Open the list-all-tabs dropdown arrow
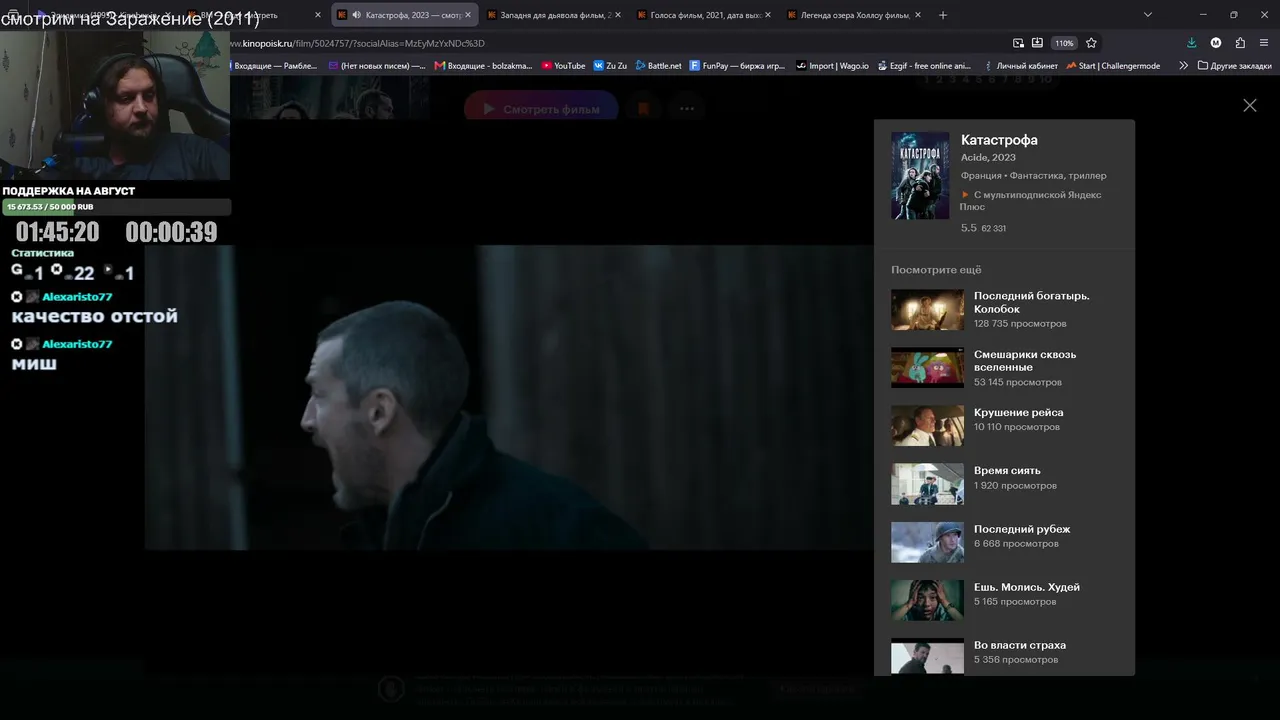 [1148, 15]
